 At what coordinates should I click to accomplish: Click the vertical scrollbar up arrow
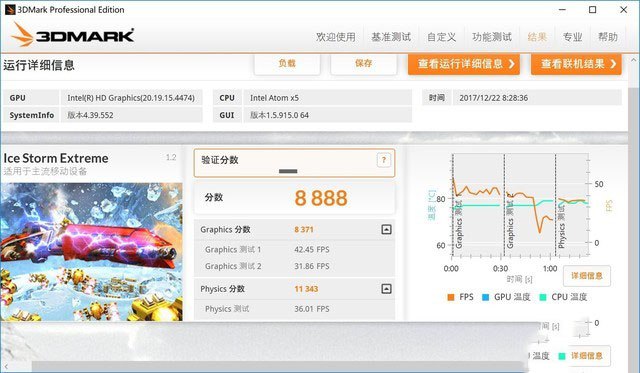[x=633, y=60]
